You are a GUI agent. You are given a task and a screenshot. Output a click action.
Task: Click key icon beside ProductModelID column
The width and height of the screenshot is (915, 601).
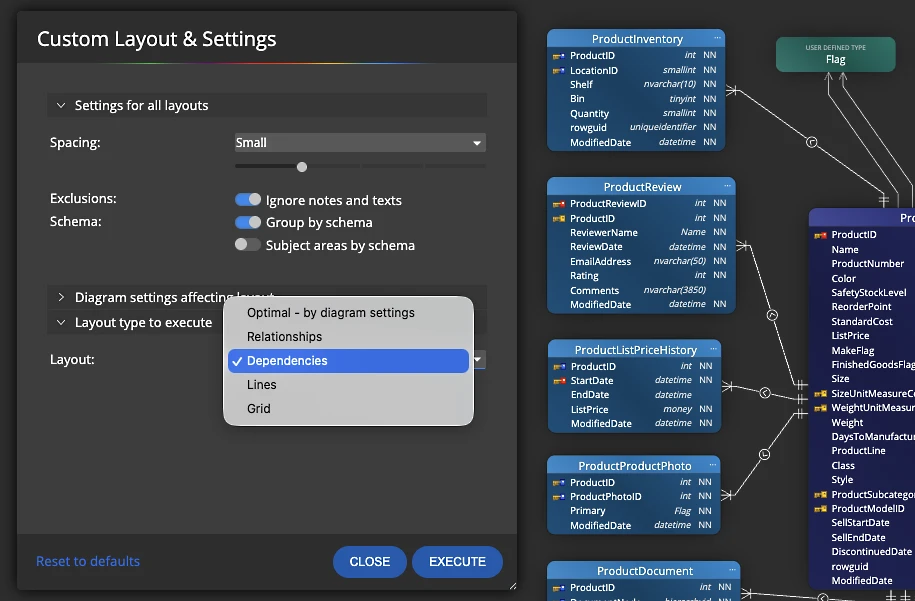coord(820,509)
